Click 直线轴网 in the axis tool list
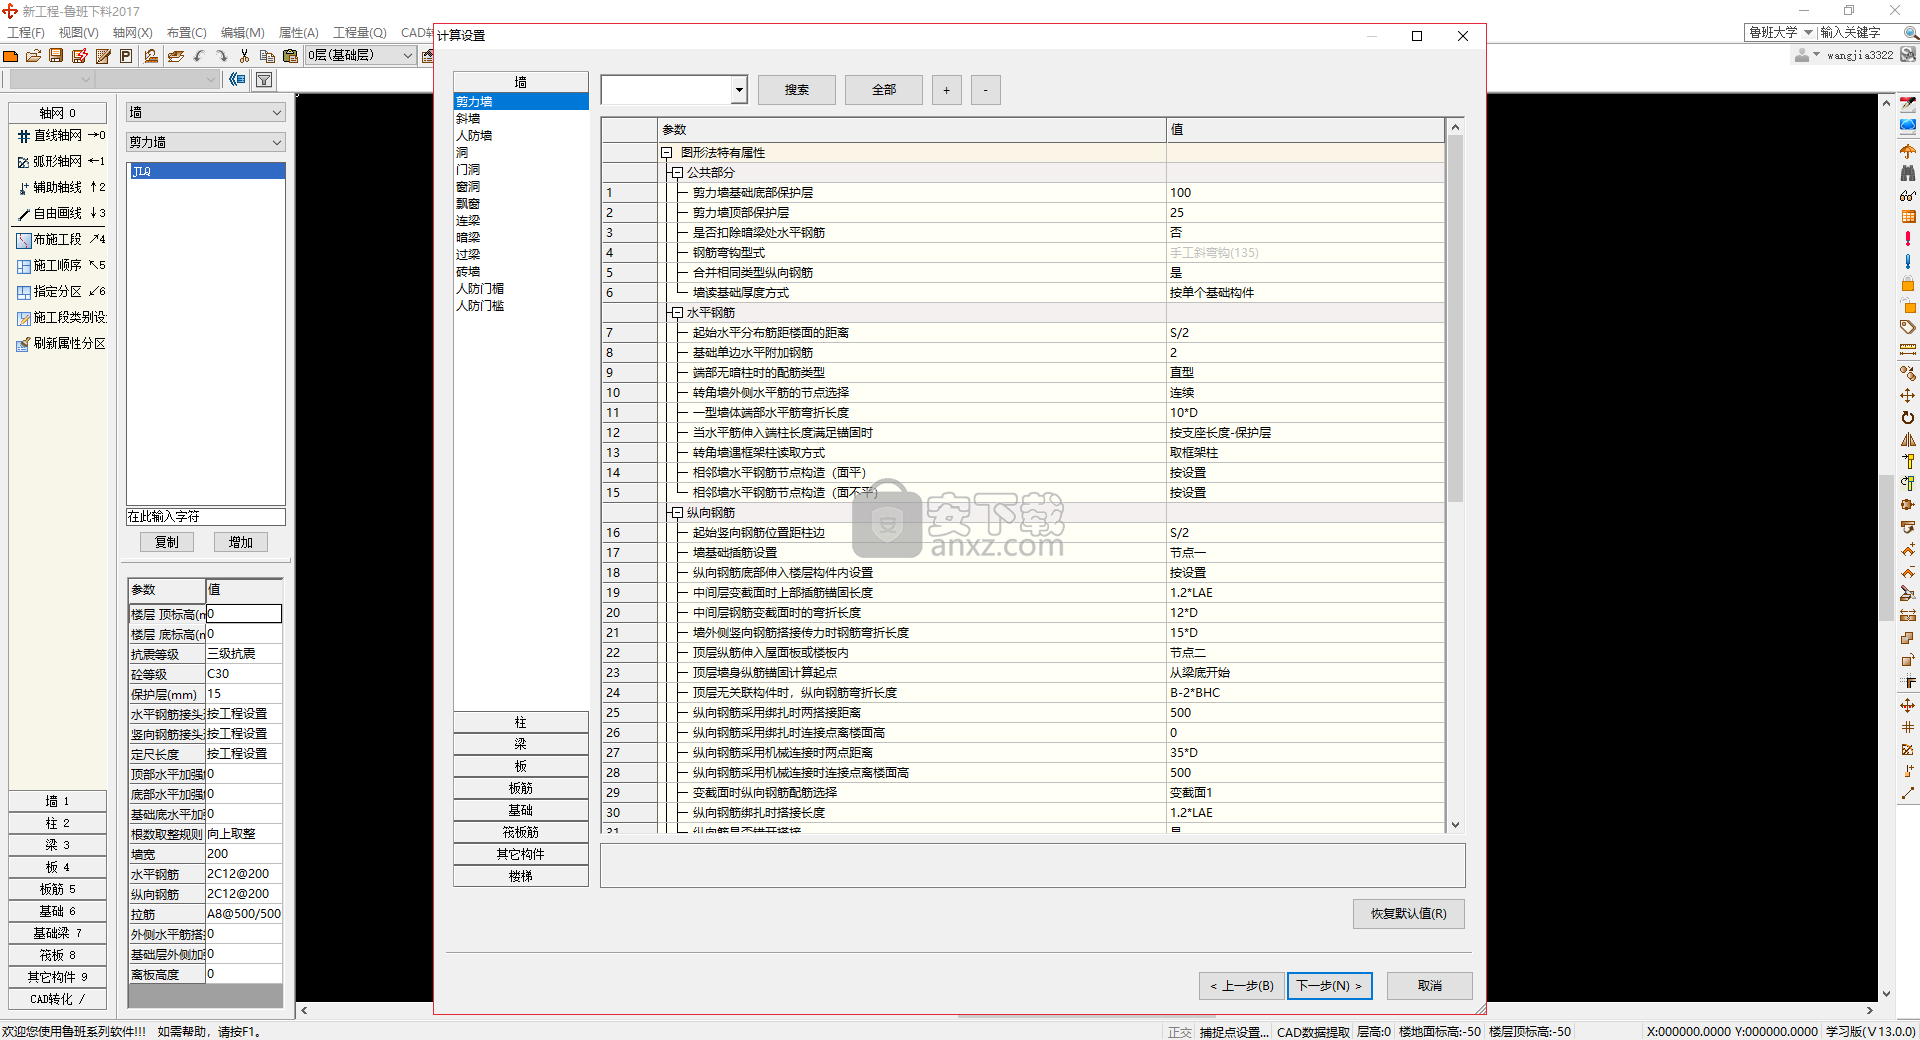1920x1040 pixels. pos(58,136)
